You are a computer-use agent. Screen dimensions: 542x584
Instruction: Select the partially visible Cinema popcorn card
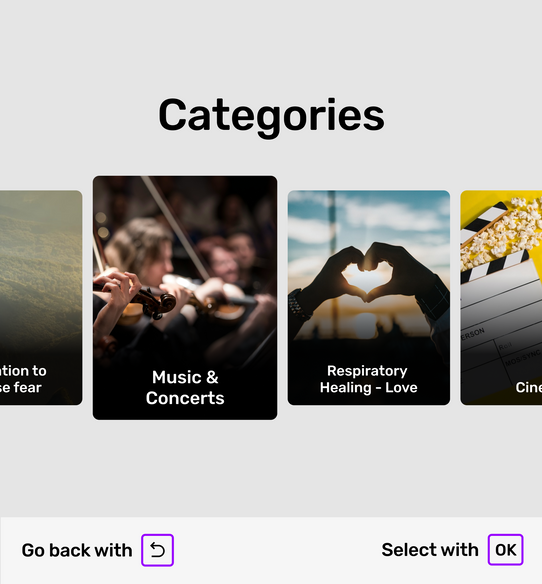501,298
